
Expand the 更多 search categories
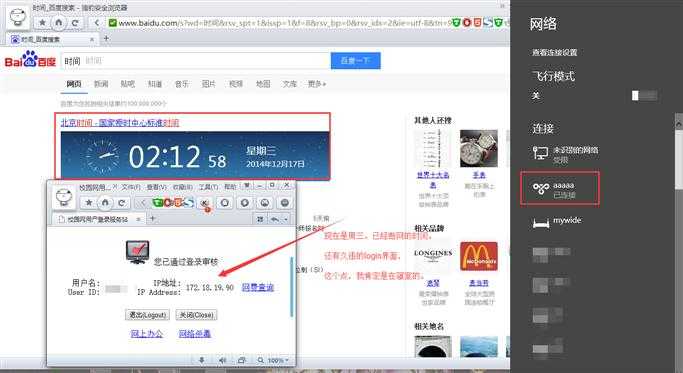coord(317,84)
